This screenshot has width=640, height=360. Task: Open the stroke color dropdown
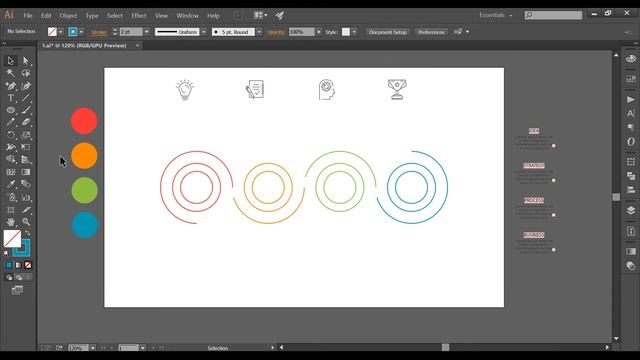point(81,32)
